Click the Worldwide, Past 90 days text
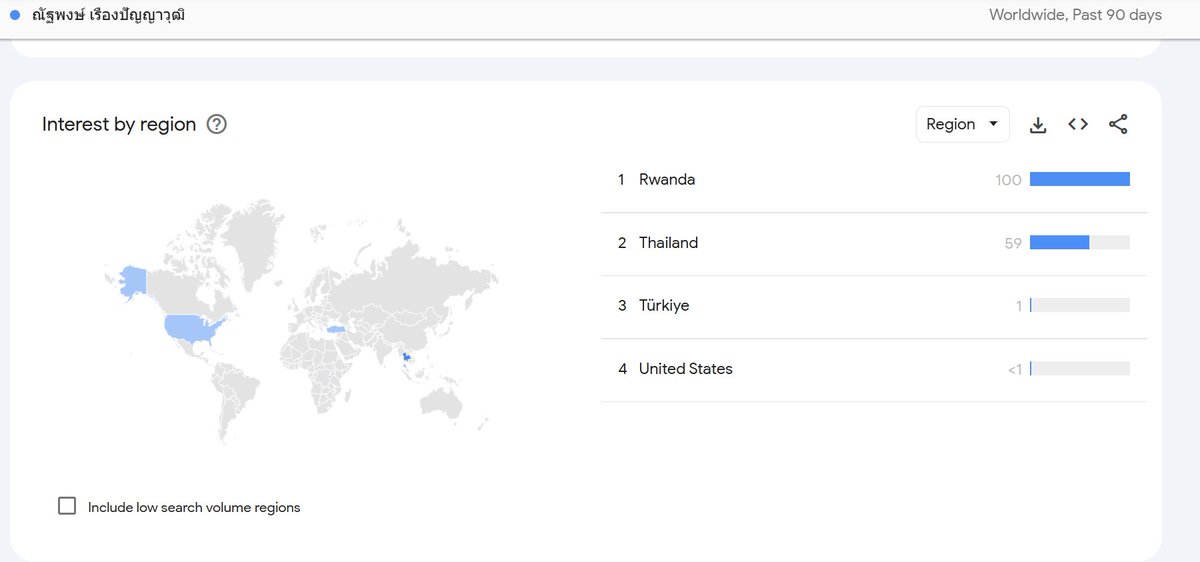 tap(1075, 15)
